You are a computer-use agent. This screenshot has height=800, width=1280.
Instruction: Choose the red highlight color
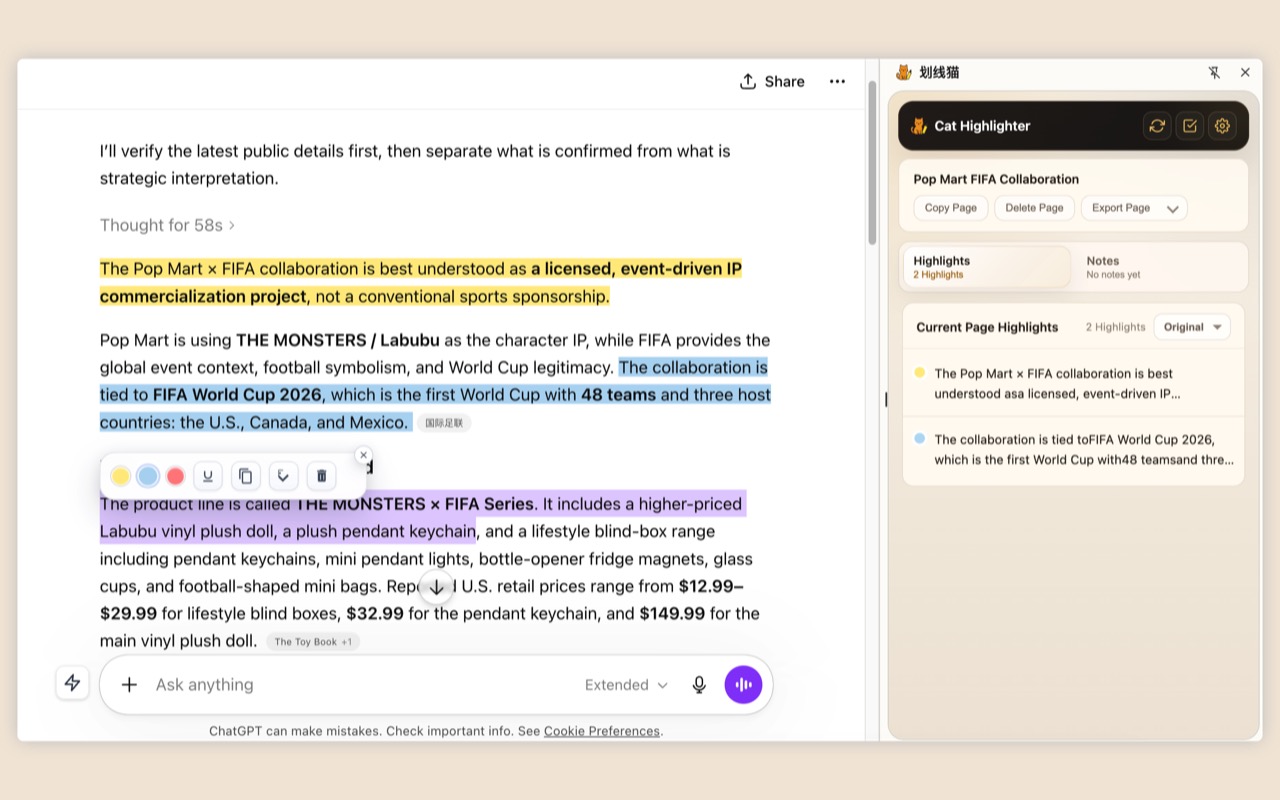point(176,476)
